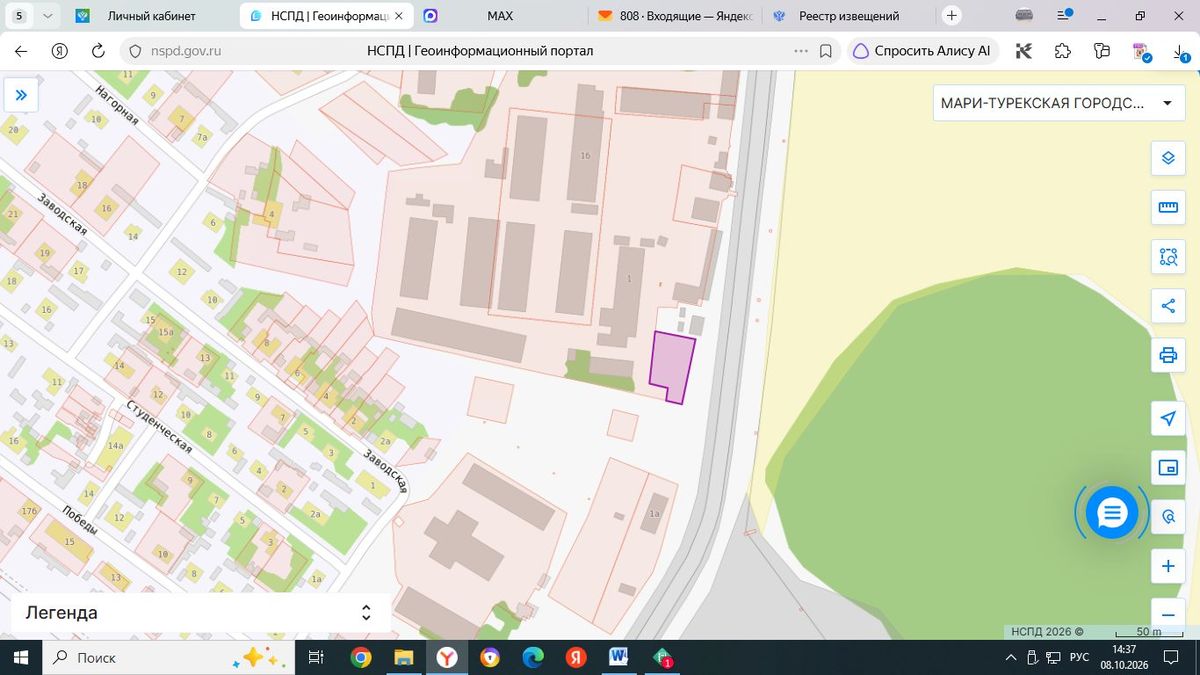This screenshot has height=675, width=1200.
Task: Go back to the previous page
Action: pos(21,51)
